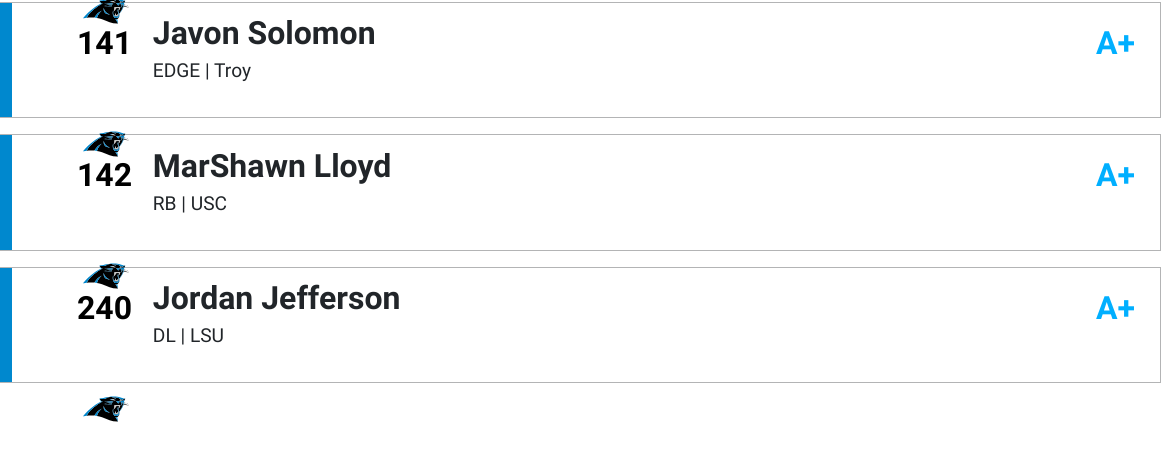Click the A+ grade for MarShawn Lloyd

click(x=1115, y=176)
